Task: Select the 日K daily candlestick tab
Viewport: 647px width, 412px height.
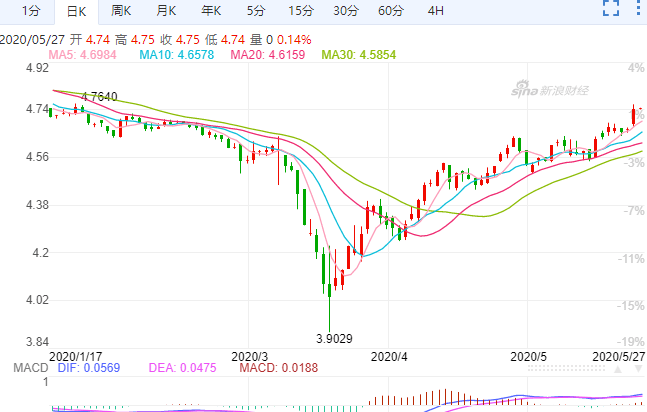Action: tap(77, 12)
